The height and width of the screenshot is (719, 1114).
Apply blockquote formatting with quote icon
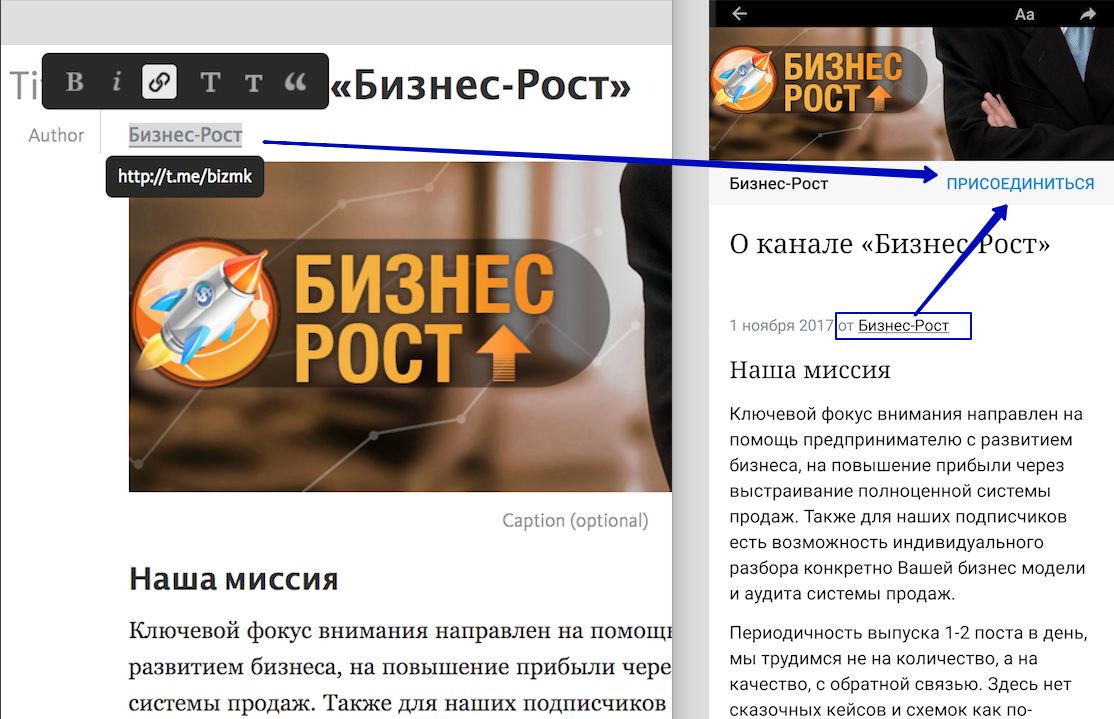[296, 82]
